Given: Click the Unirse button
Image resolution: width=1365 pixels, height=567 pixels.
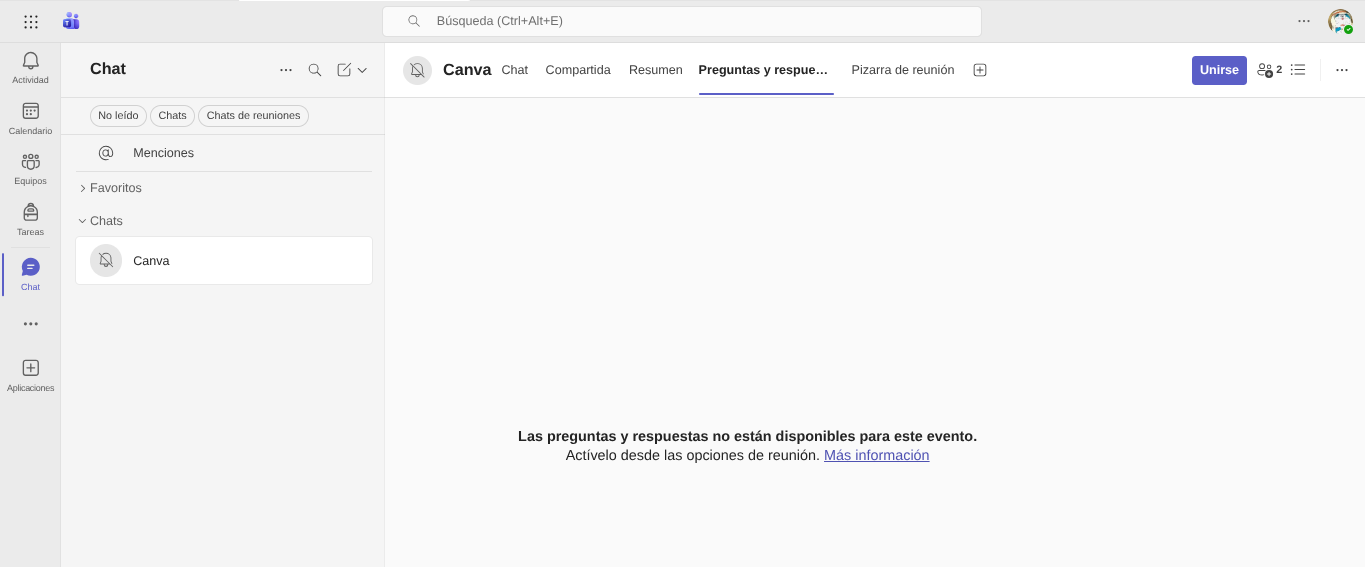Looking at the screenshot, I should pyautogui.click(x=1219, y=70).
